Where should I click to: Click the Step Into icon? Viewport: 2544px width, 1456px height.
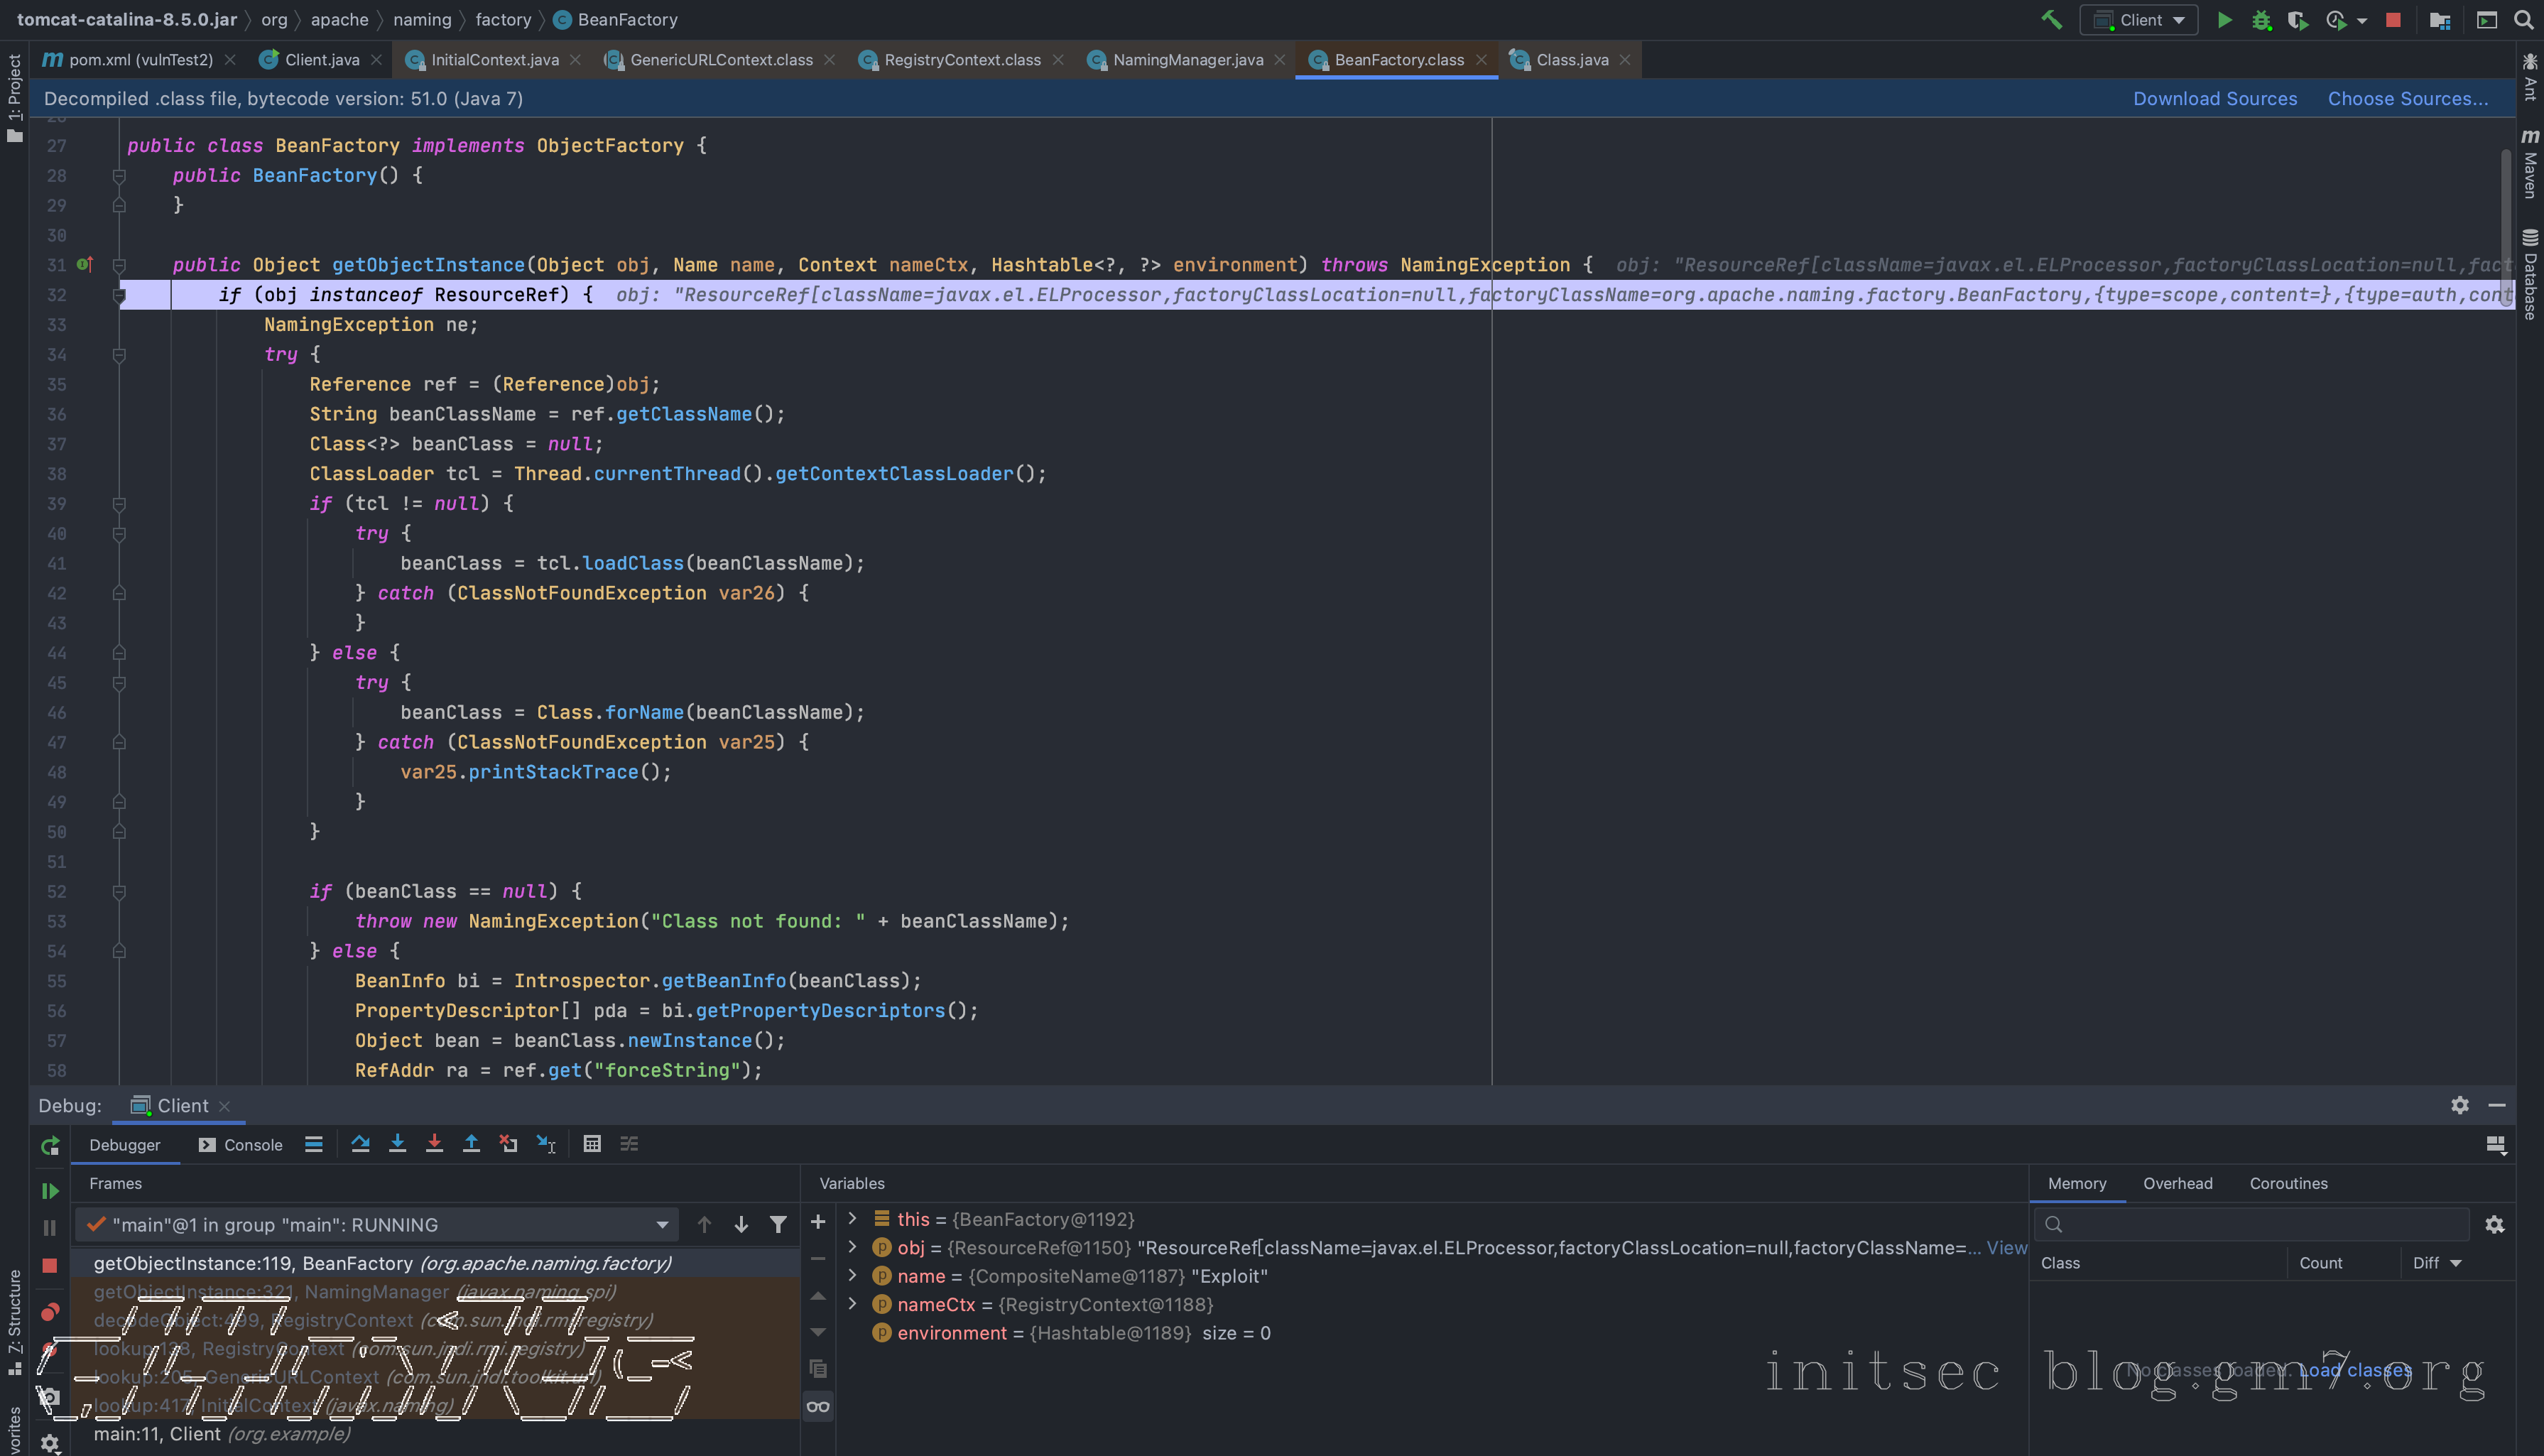[397, 1144]
